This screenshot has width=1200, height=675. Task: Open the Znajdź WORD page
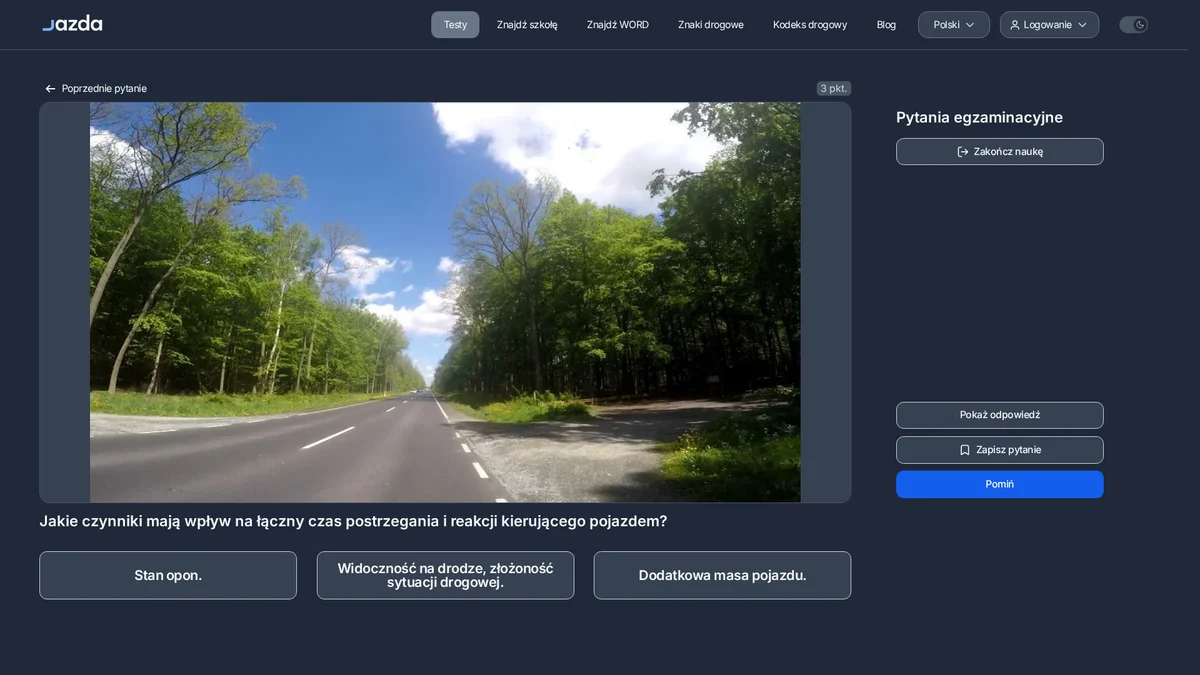[x=618, y=25]
